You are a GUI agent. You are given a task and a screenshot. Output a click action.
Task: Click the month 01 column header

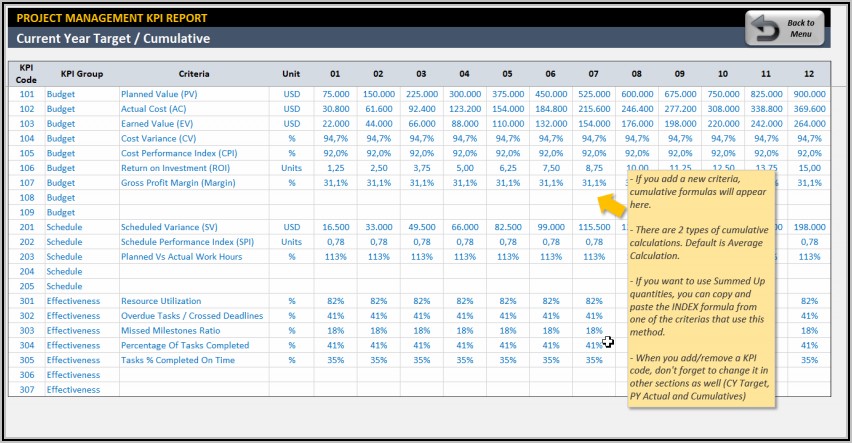335,74
